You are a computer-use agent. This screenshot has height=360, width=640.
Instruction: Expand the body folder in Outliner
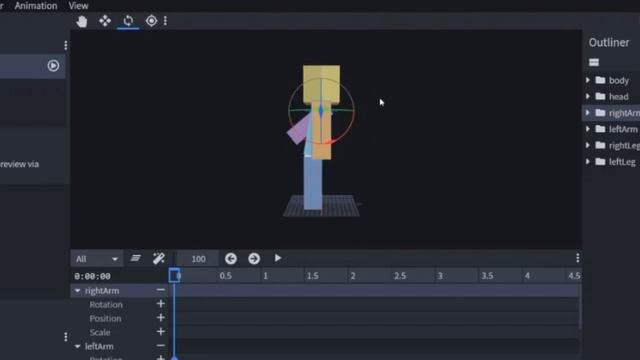pos(588,80)
